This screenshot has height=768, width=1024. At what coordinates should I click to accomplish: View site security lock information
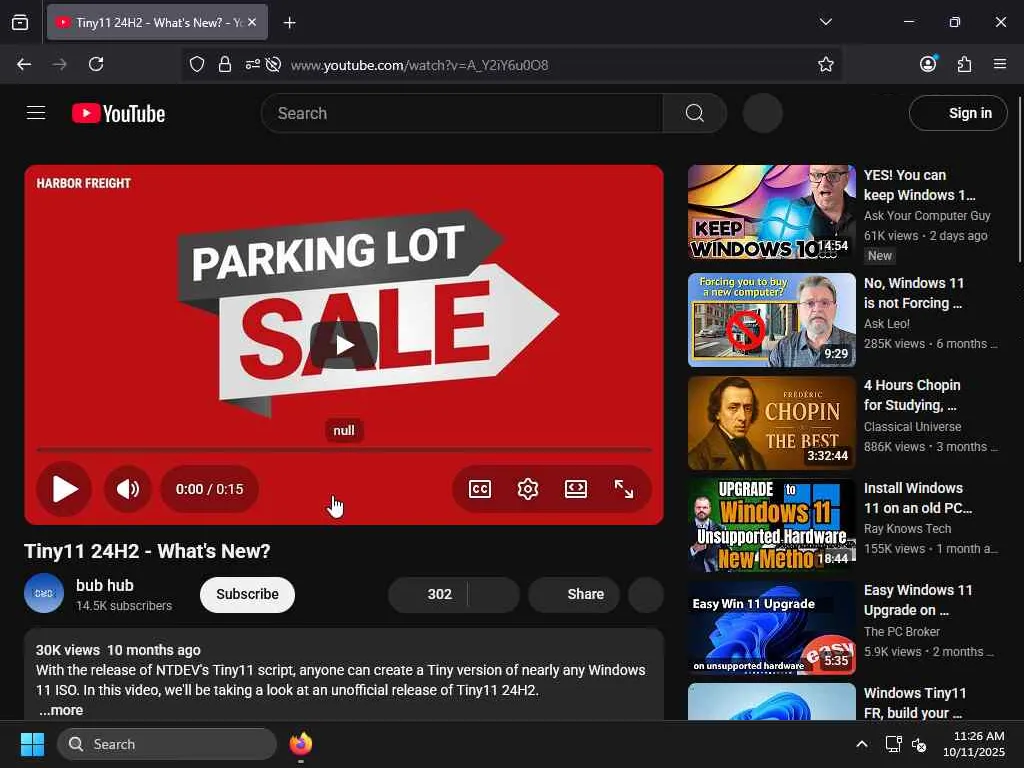225,64
